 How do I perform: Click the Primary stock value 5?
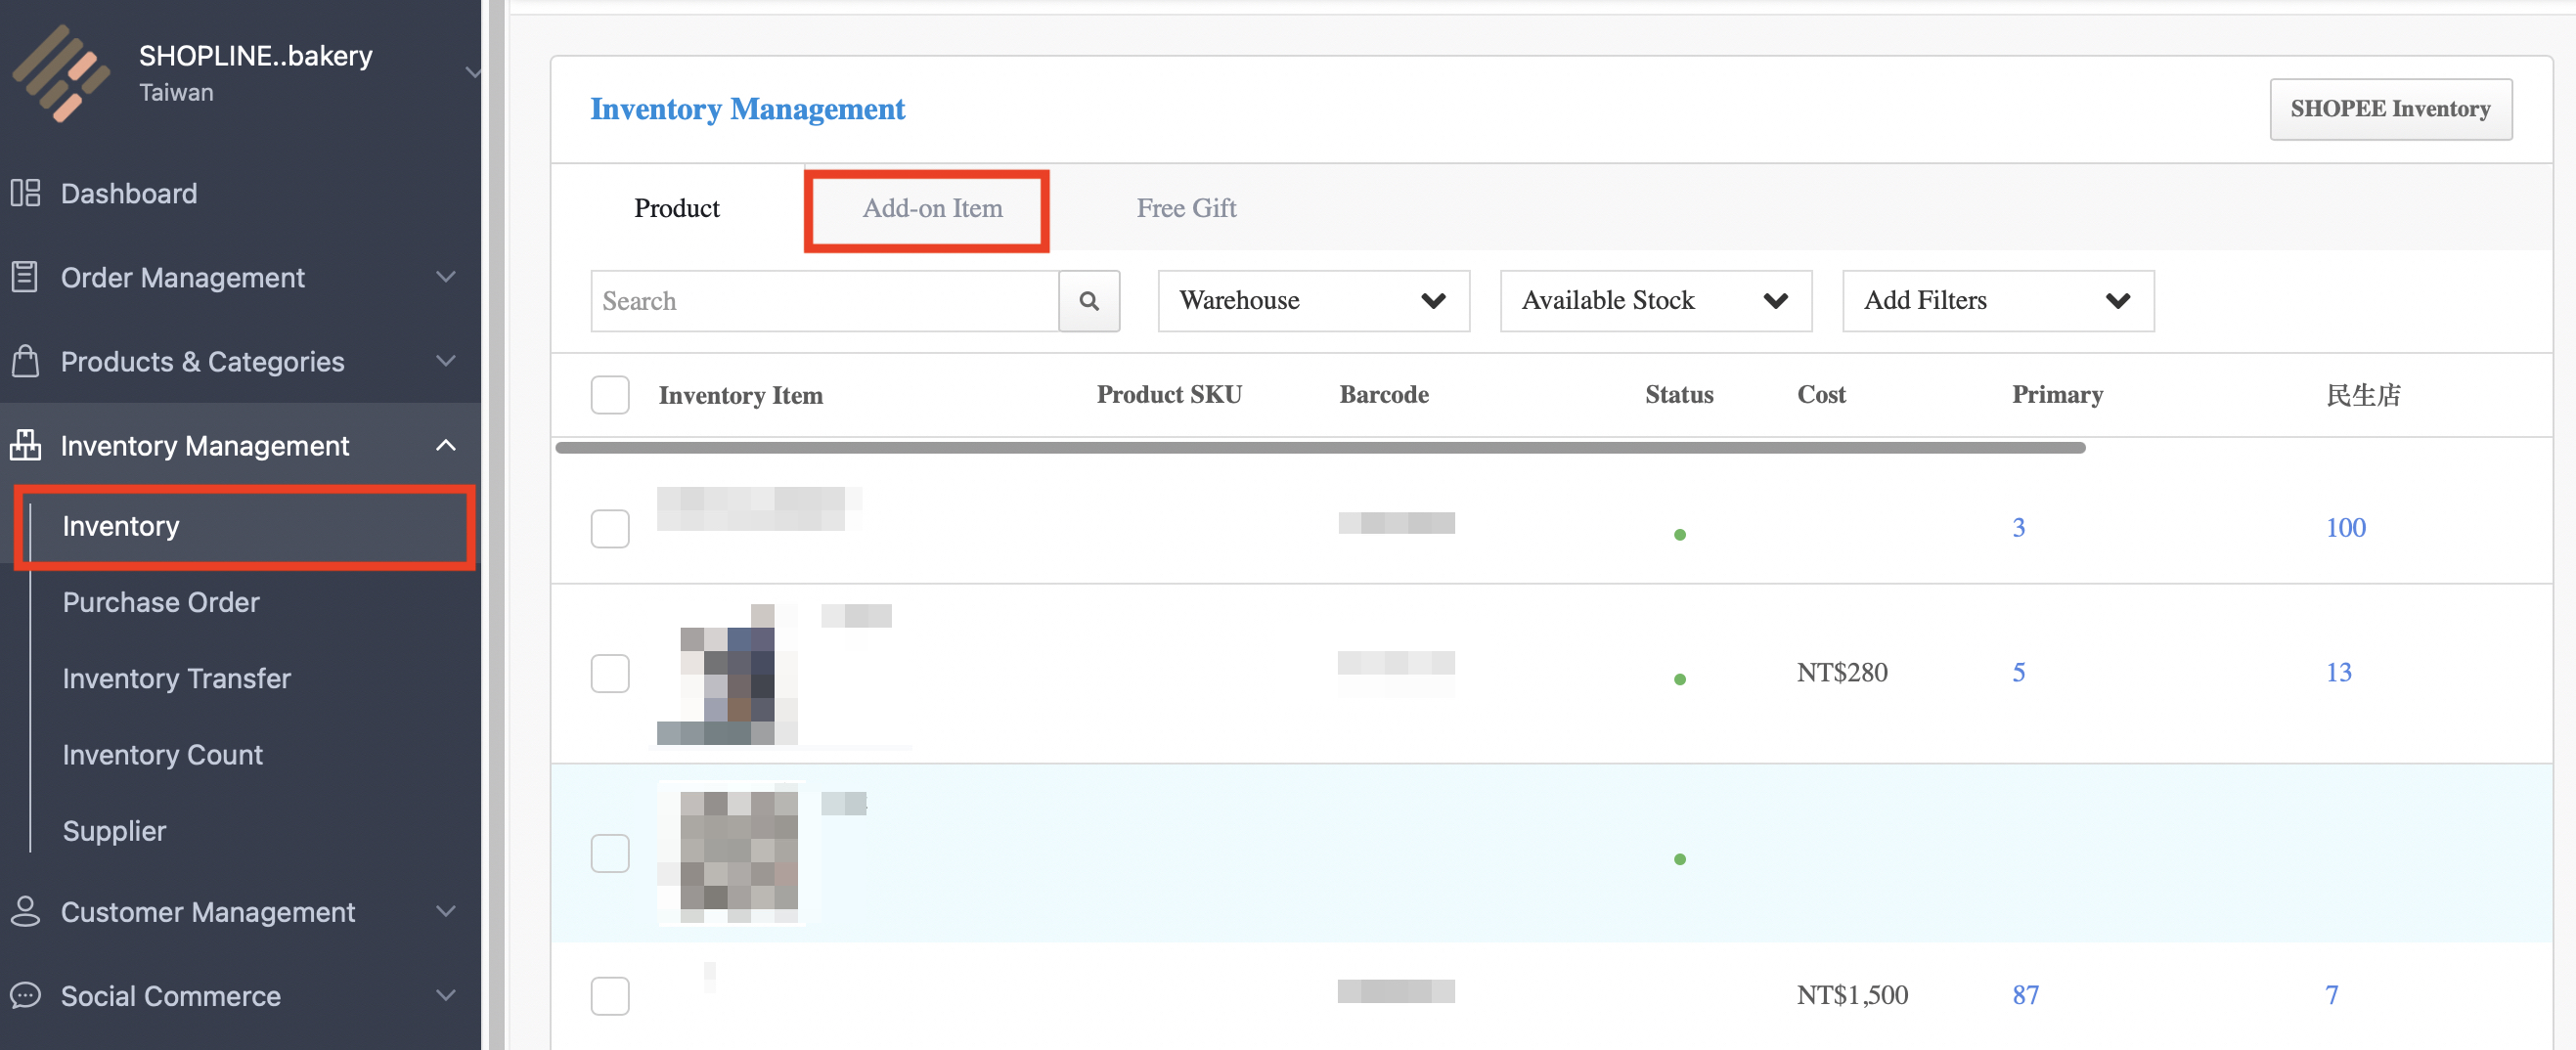tap(2018, 672)
